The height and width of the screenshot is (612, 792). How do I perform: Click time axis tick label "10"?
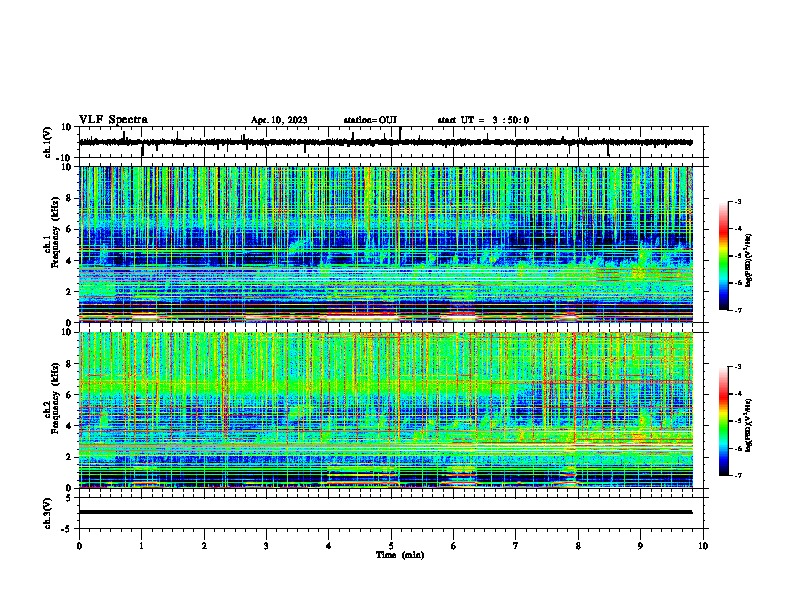703,546
